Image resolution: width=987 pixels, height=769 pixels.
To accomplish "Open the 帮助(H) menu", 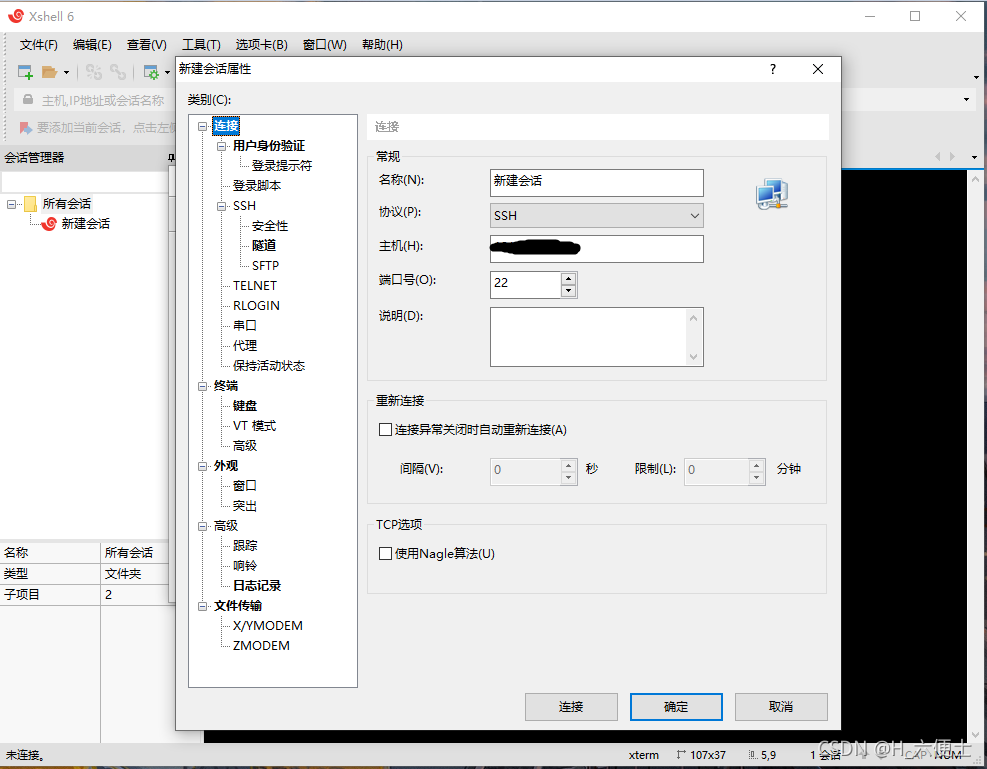I will click(382, 45).
